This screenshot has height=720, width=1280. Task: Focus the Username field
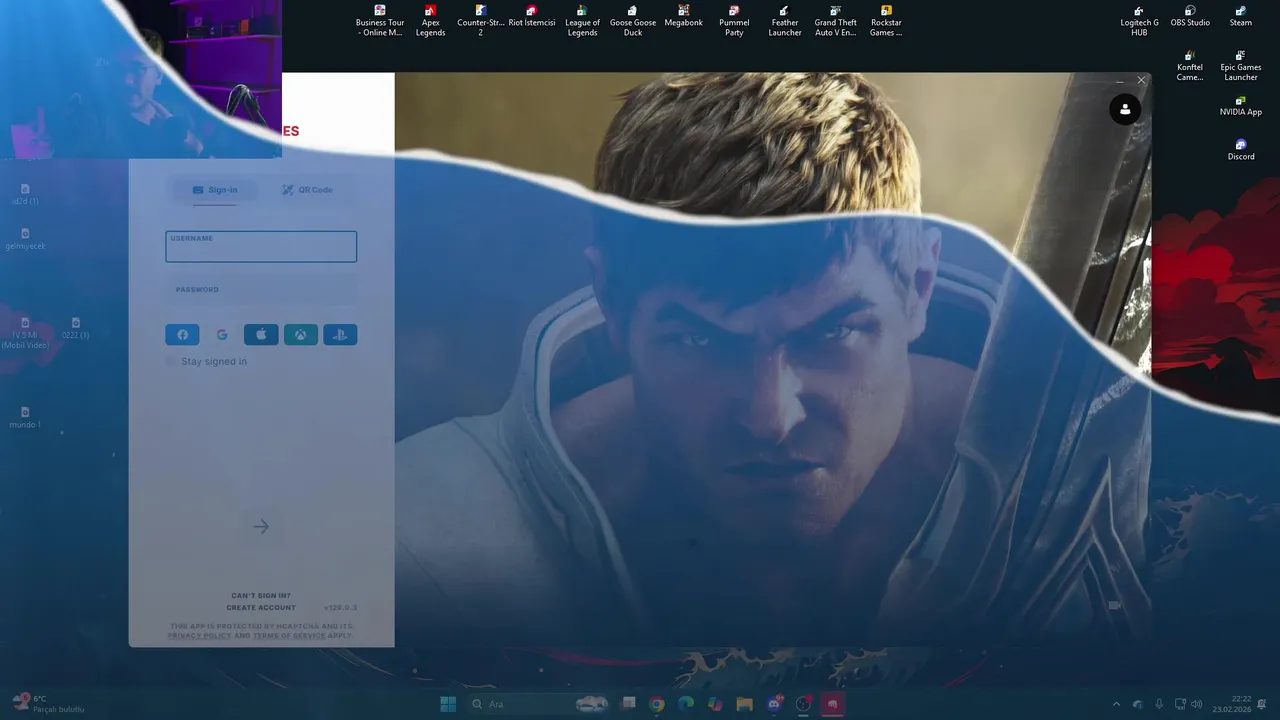pyautogui.click(x=261, y=247)
